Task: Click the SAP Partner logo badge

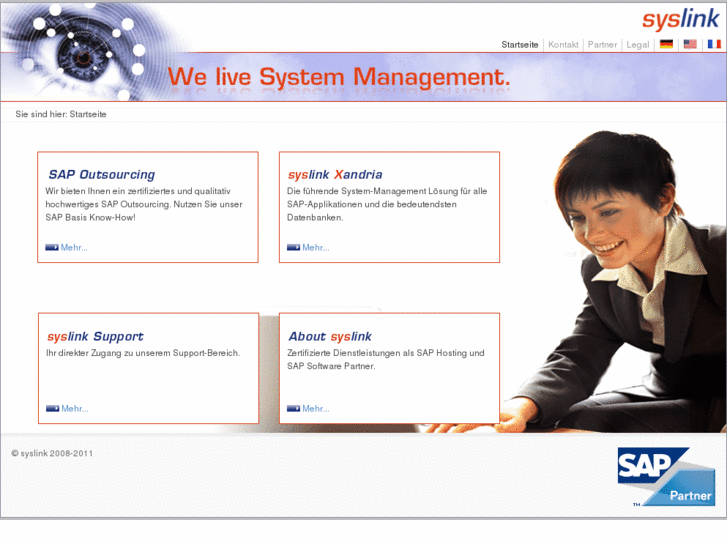Action: [666, 477]
